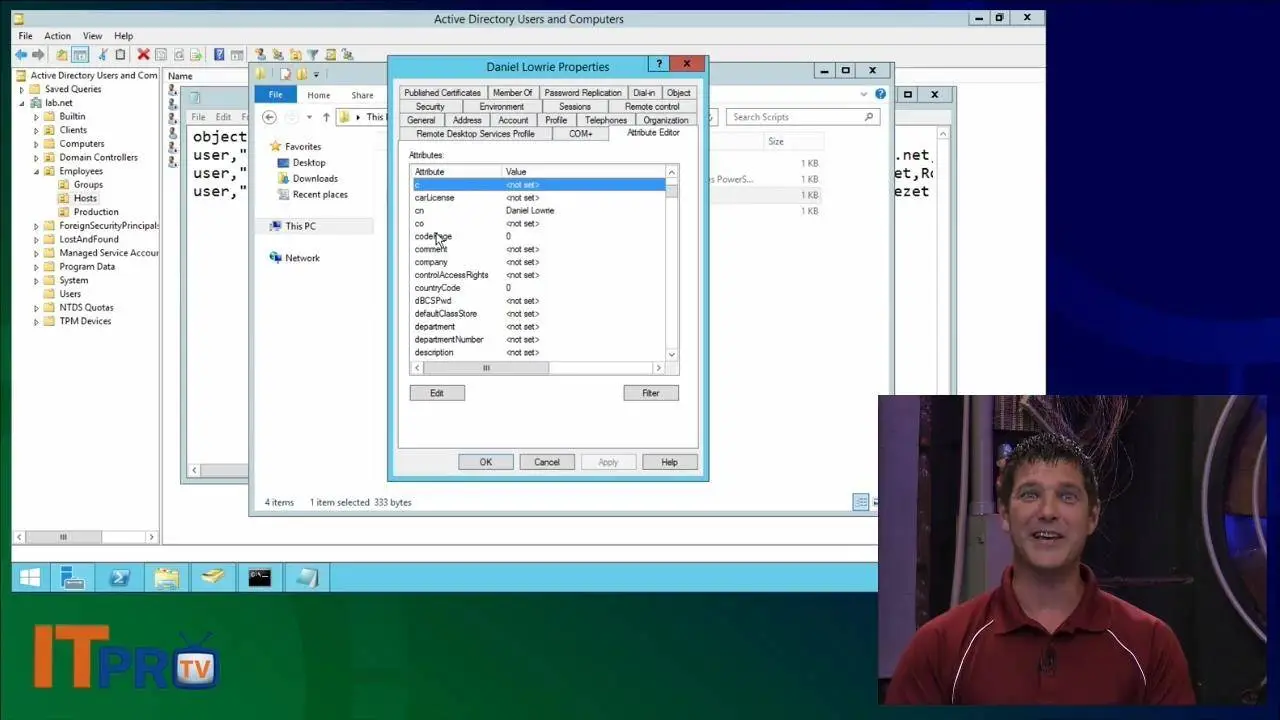
Task: Click the attributes list horizontal scrollbar
Action: click(x=539, y=368)
